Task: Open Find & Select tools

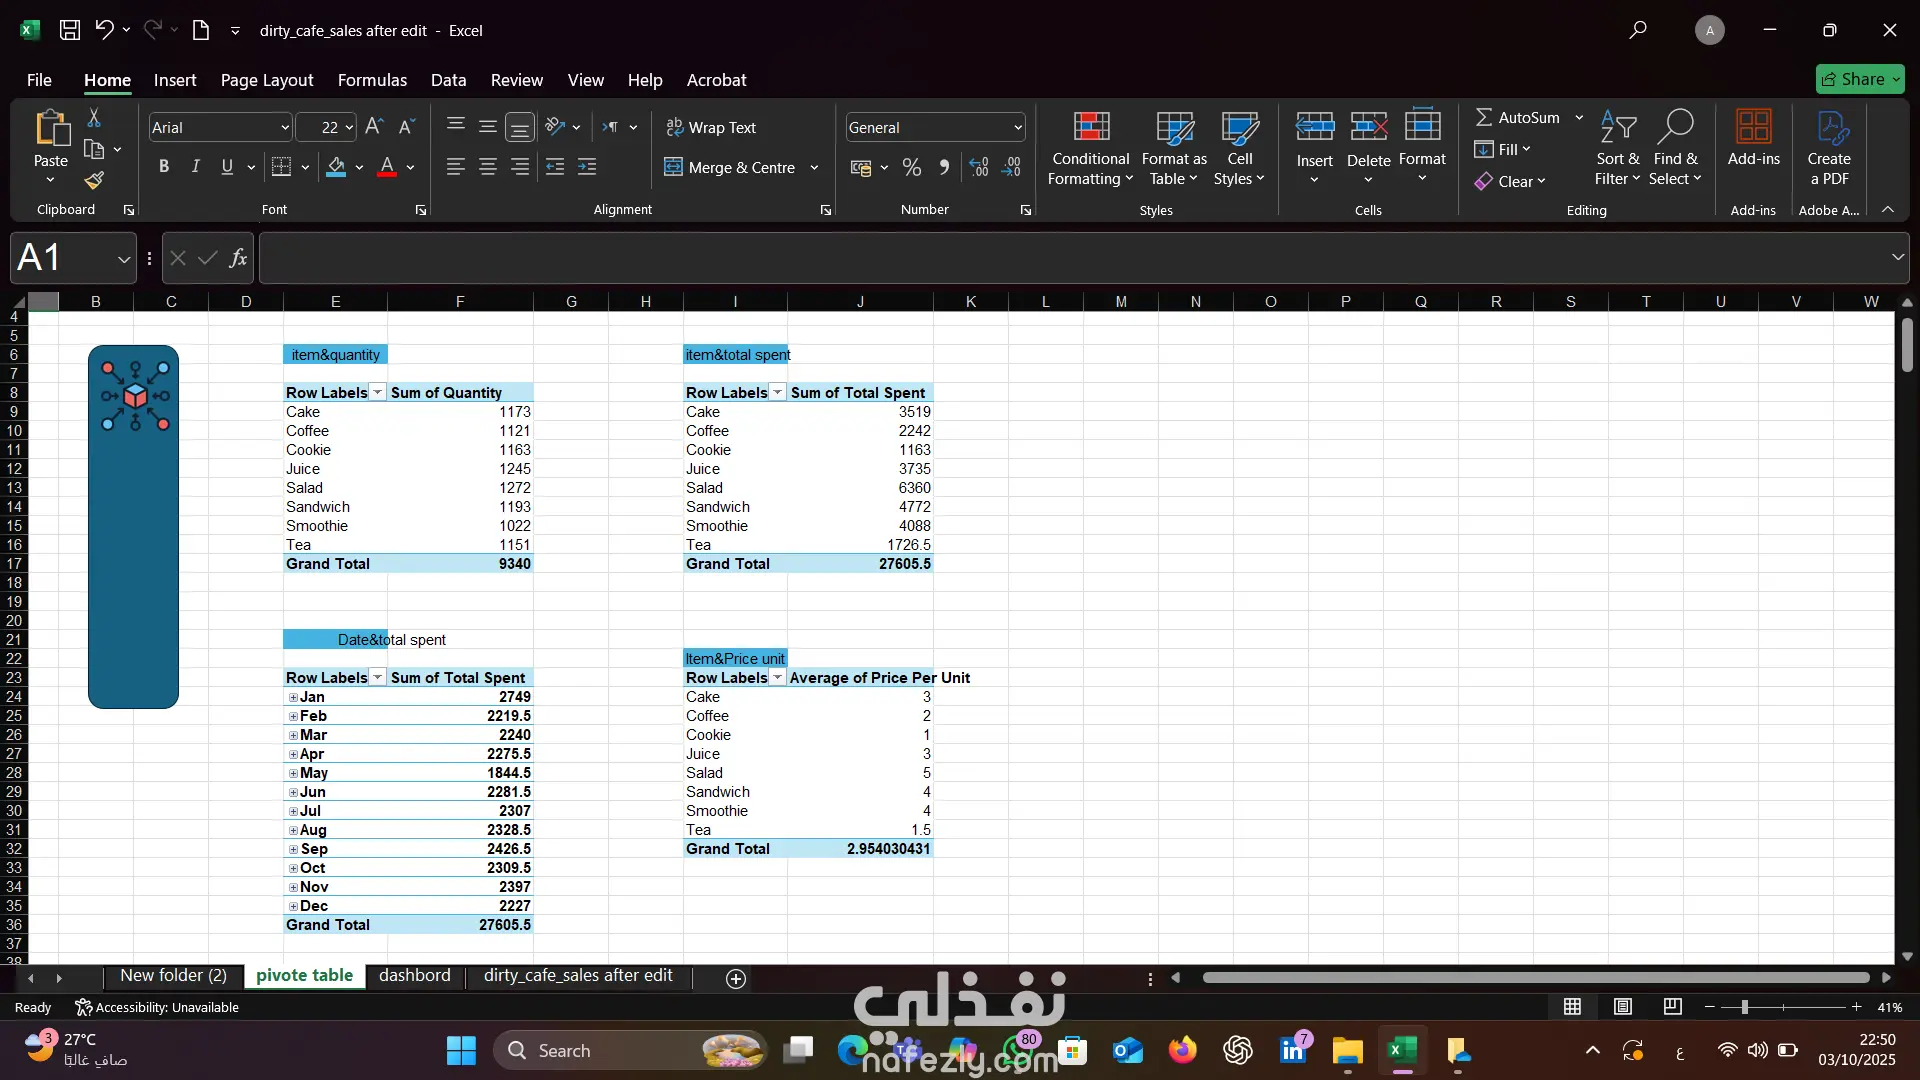Action: (x=1675, y=148)
